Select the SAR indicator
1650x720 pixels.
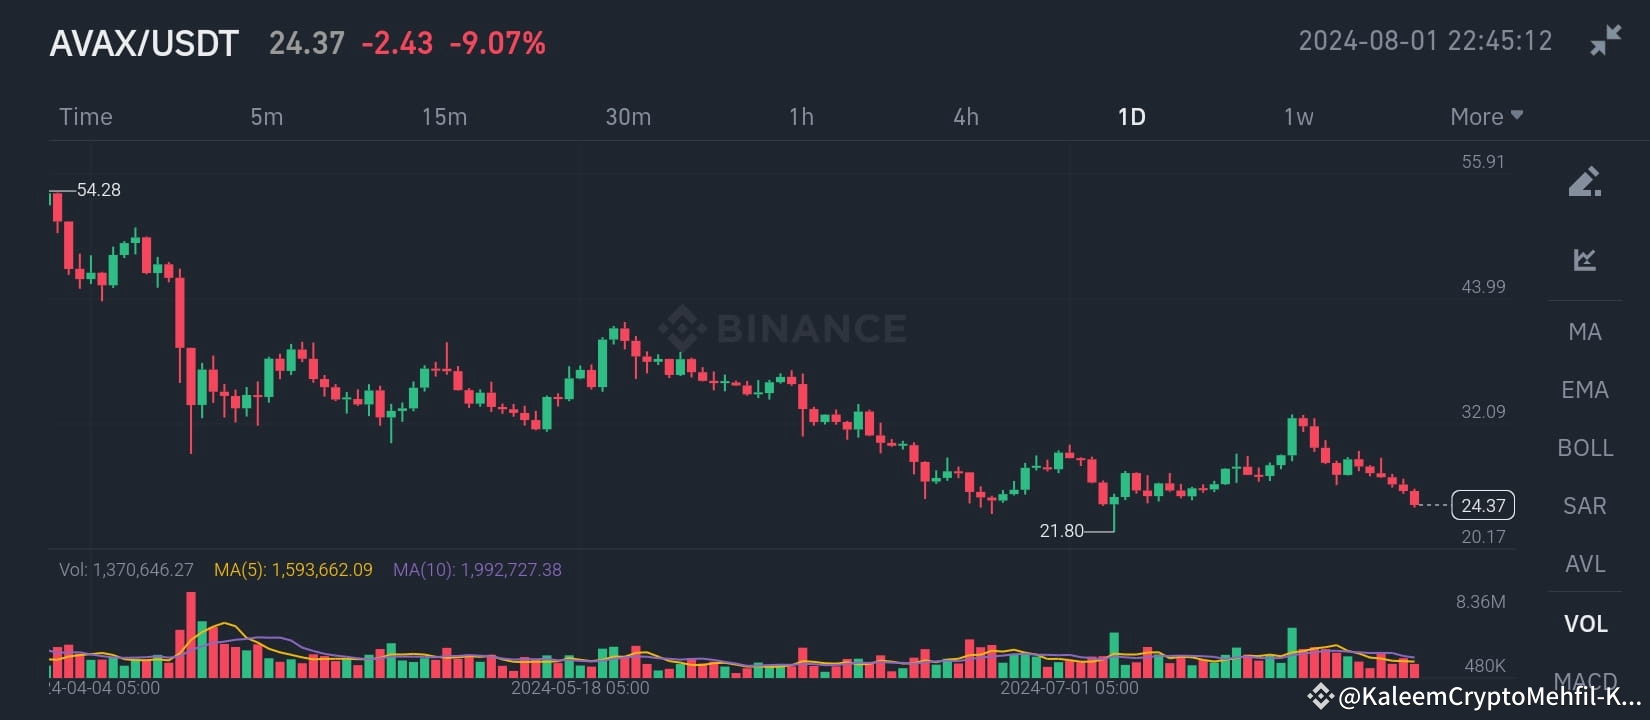tap(1584, 506)
